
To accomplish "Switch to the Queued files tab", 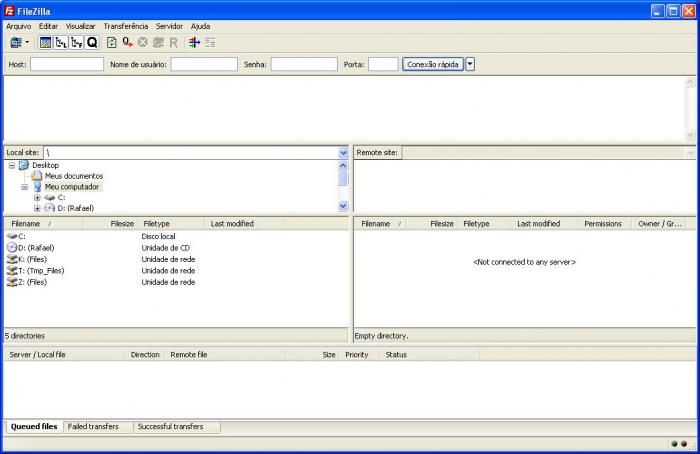I will [x=34, y=426].
